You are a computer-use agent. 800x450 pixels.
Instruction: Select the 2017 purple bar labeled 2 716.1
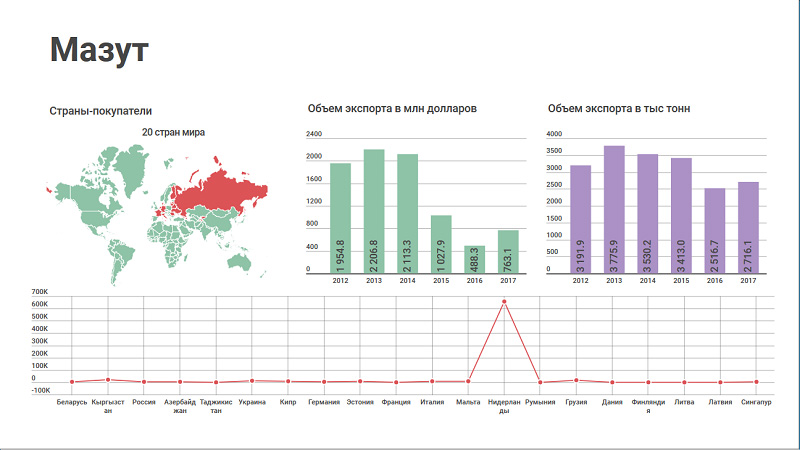tap(748, 228)
